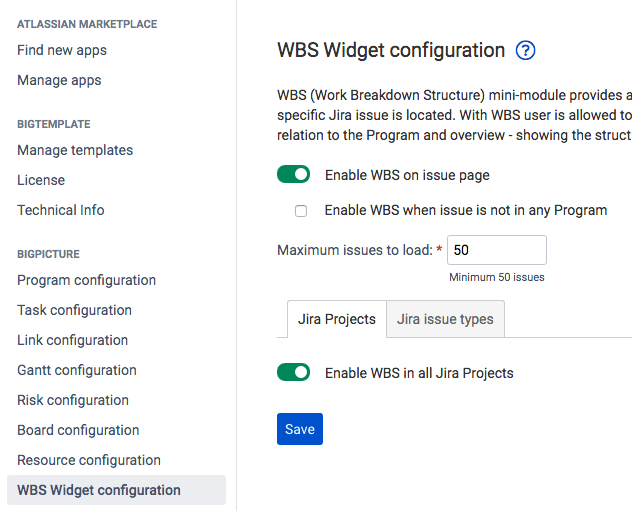
Task: Go to Manage templates
Action: click(75, 150)
